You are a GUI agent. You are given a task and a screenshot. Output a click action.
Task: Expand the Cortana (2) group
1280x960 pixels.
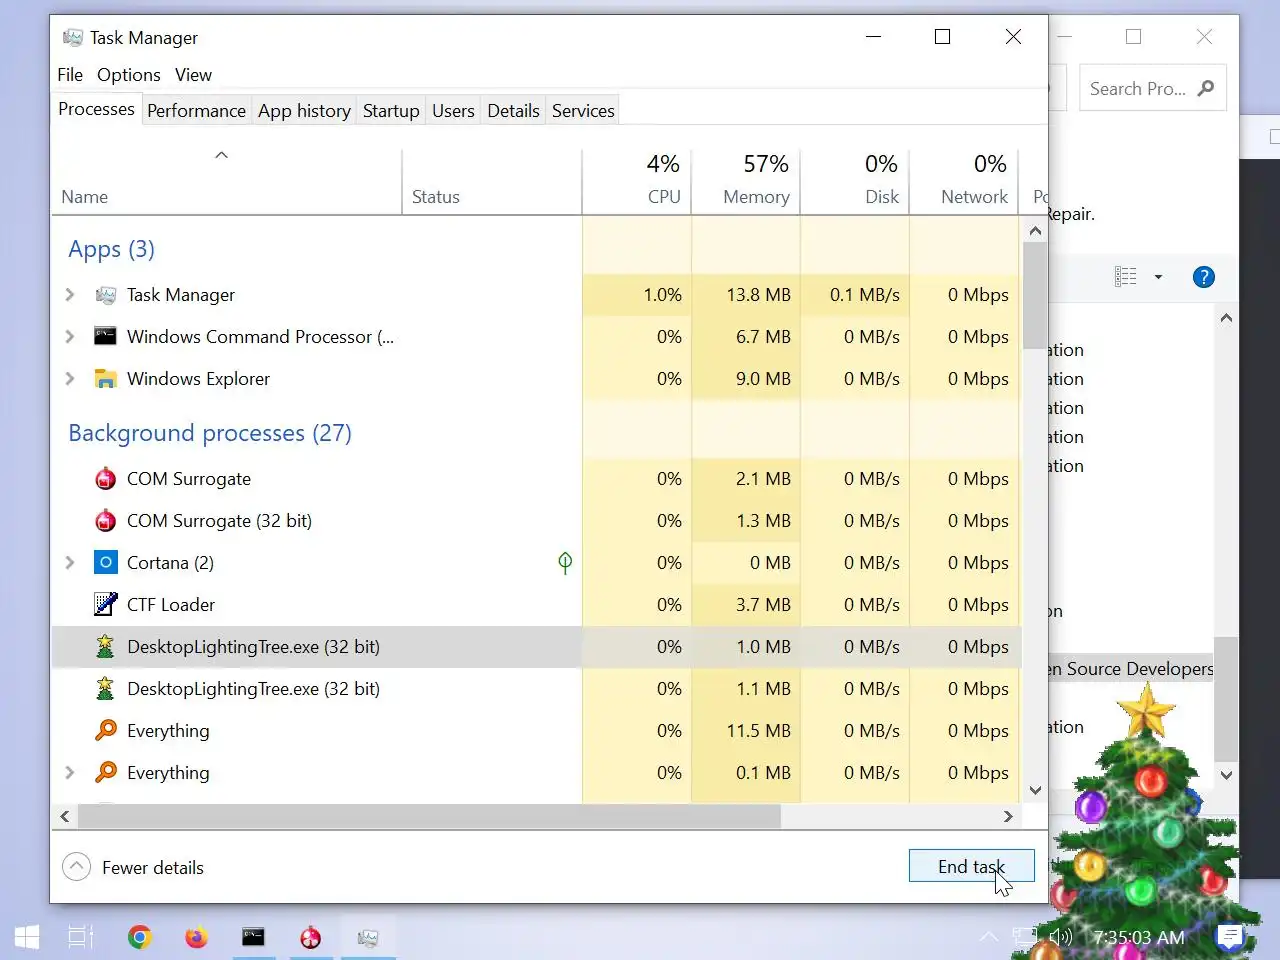69,563
